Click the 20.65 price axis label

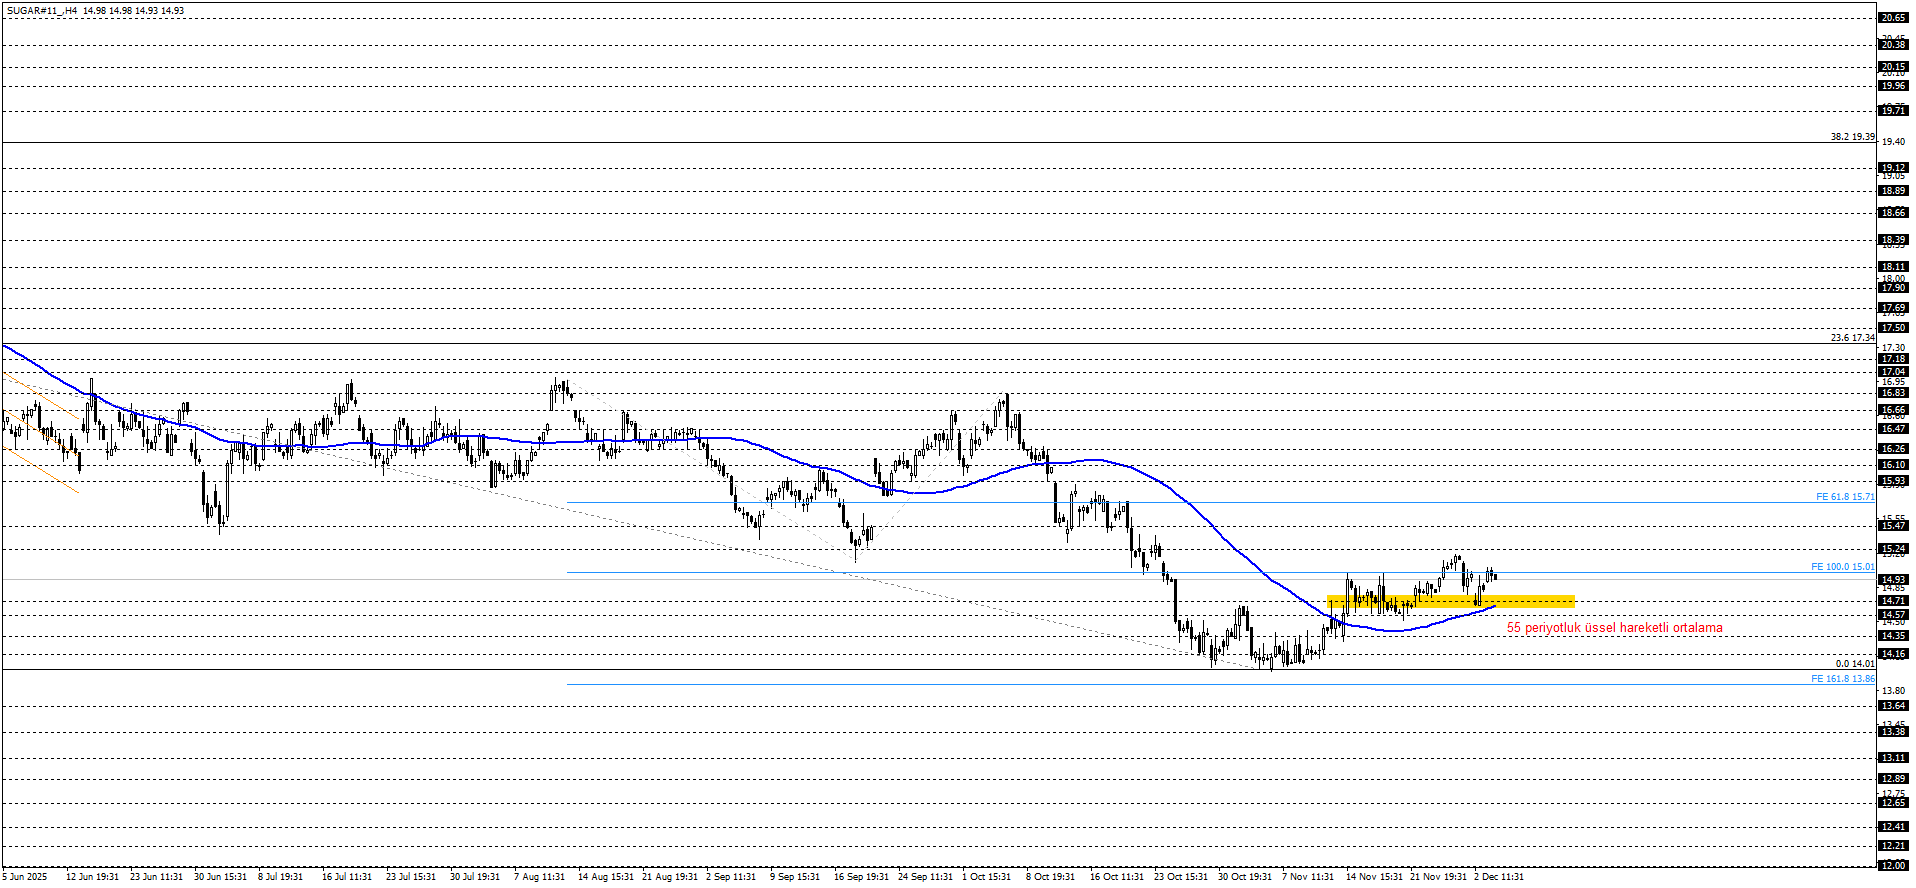(1893, 18)
